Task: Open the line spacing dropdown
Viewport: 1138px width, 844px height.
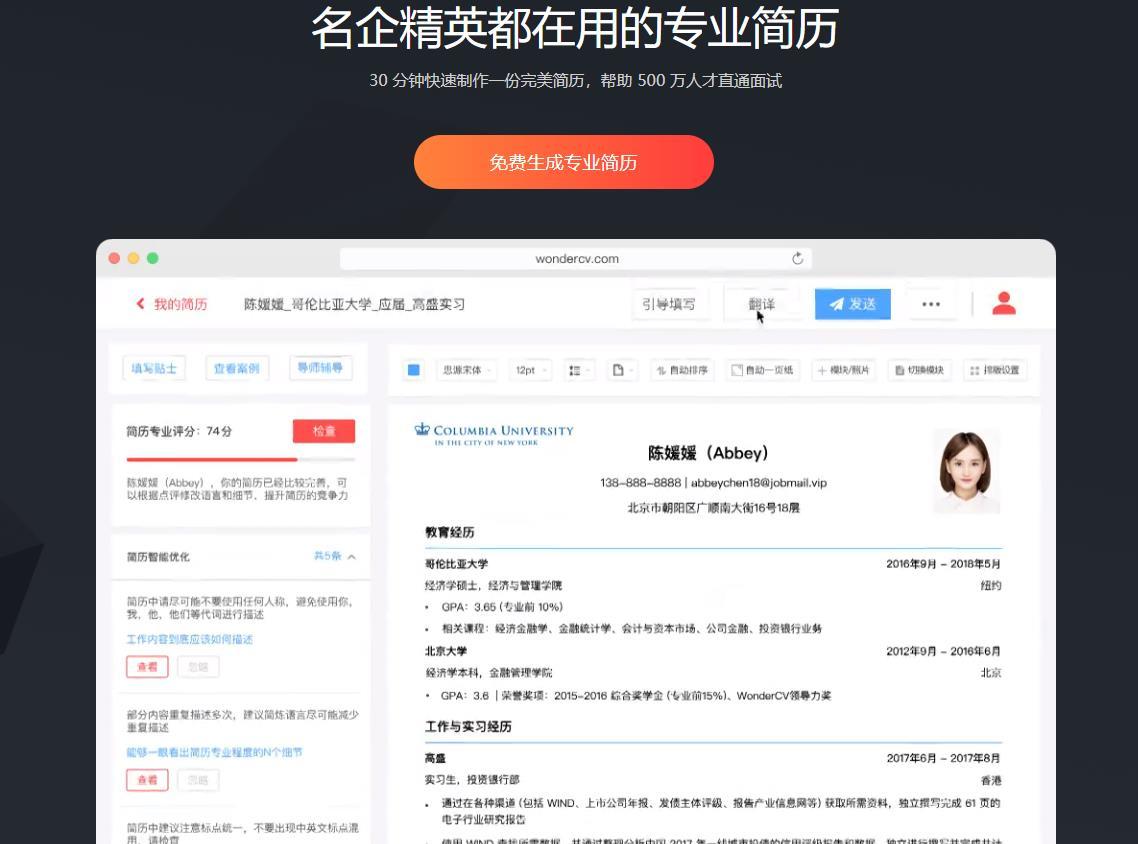Action: click(578, 370)
